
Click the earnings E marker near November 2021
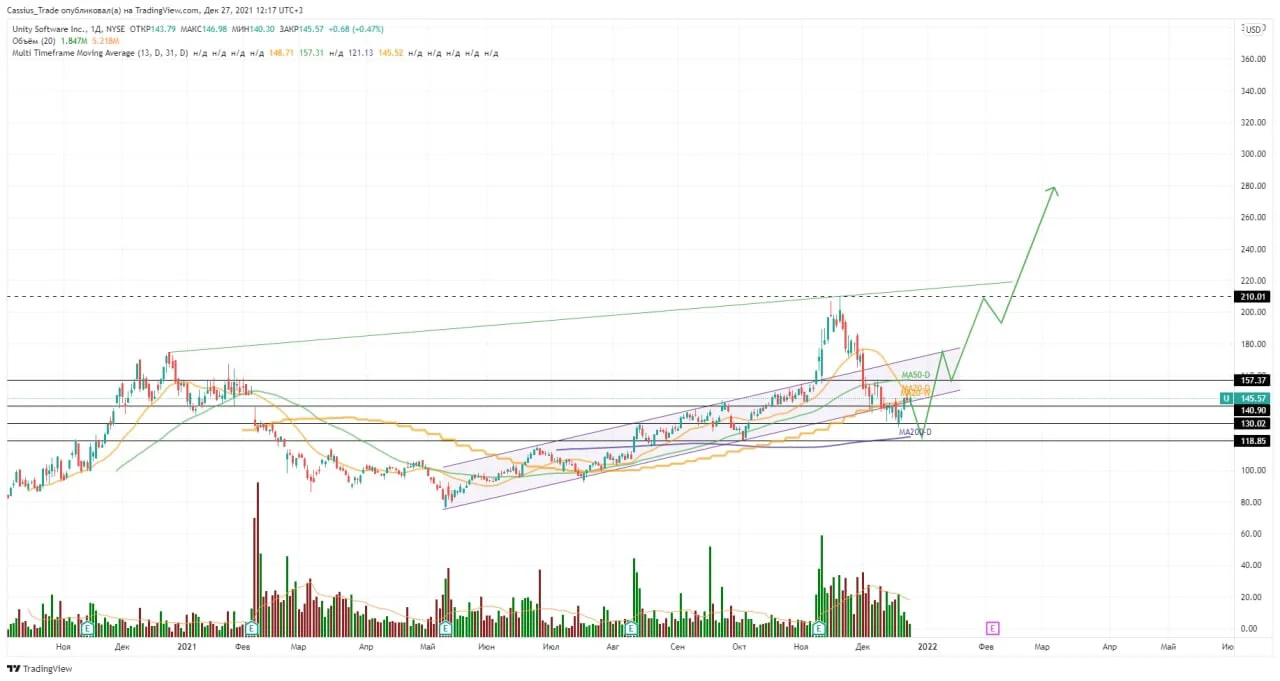819,628
